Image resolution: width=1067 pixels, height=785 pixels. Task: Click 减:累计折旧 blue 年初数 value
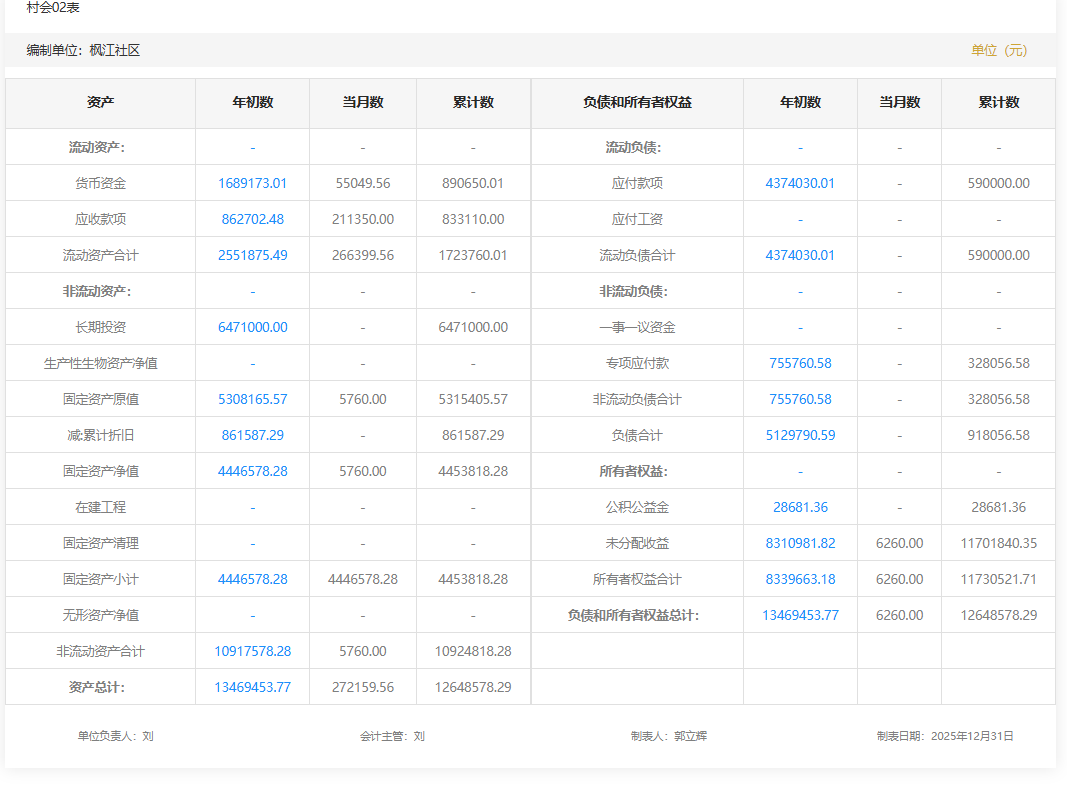[x=252, y=435]
